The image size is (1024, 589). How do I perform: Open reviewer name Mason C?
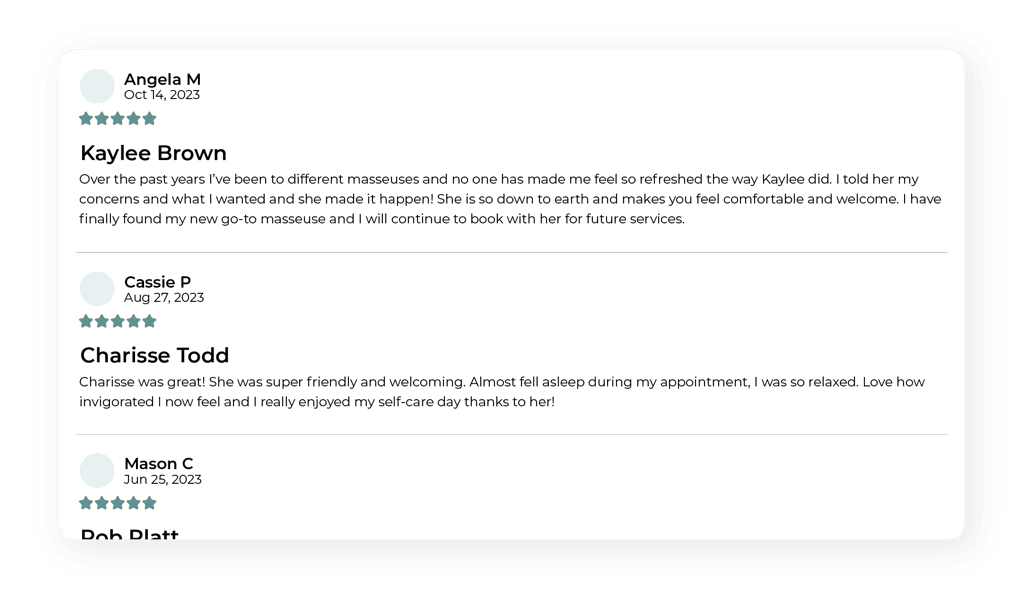pos(158,464)
